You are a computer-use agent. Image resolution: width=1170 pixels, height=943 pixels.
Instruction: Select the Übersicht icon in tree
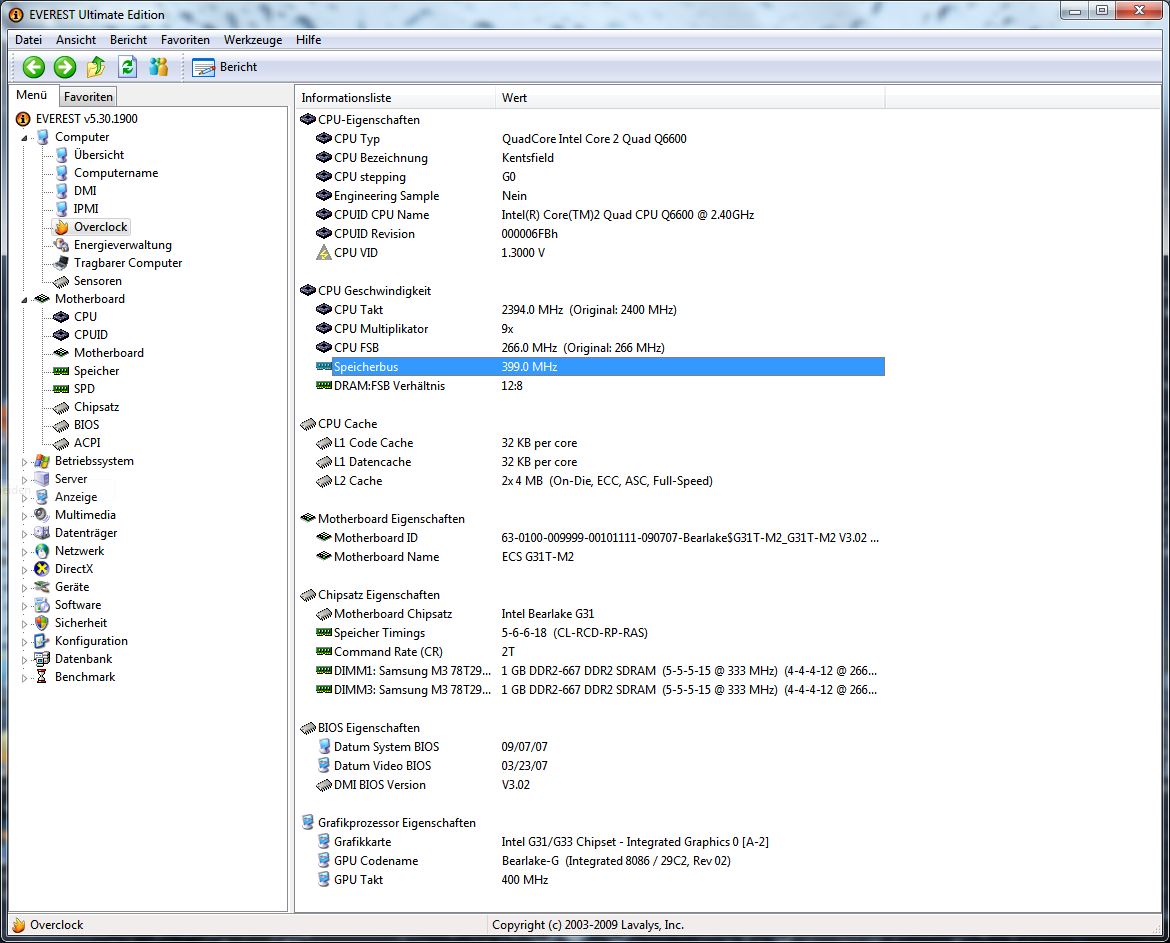tap(62, 154)
